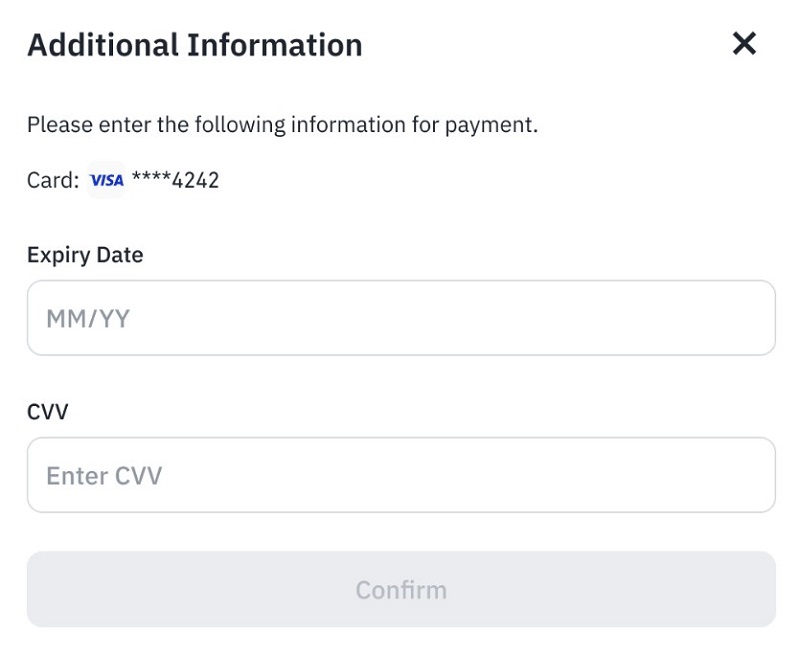Focus the Expiry Date input field
This screenshot has height=653, width=800.
pos(401,318)
